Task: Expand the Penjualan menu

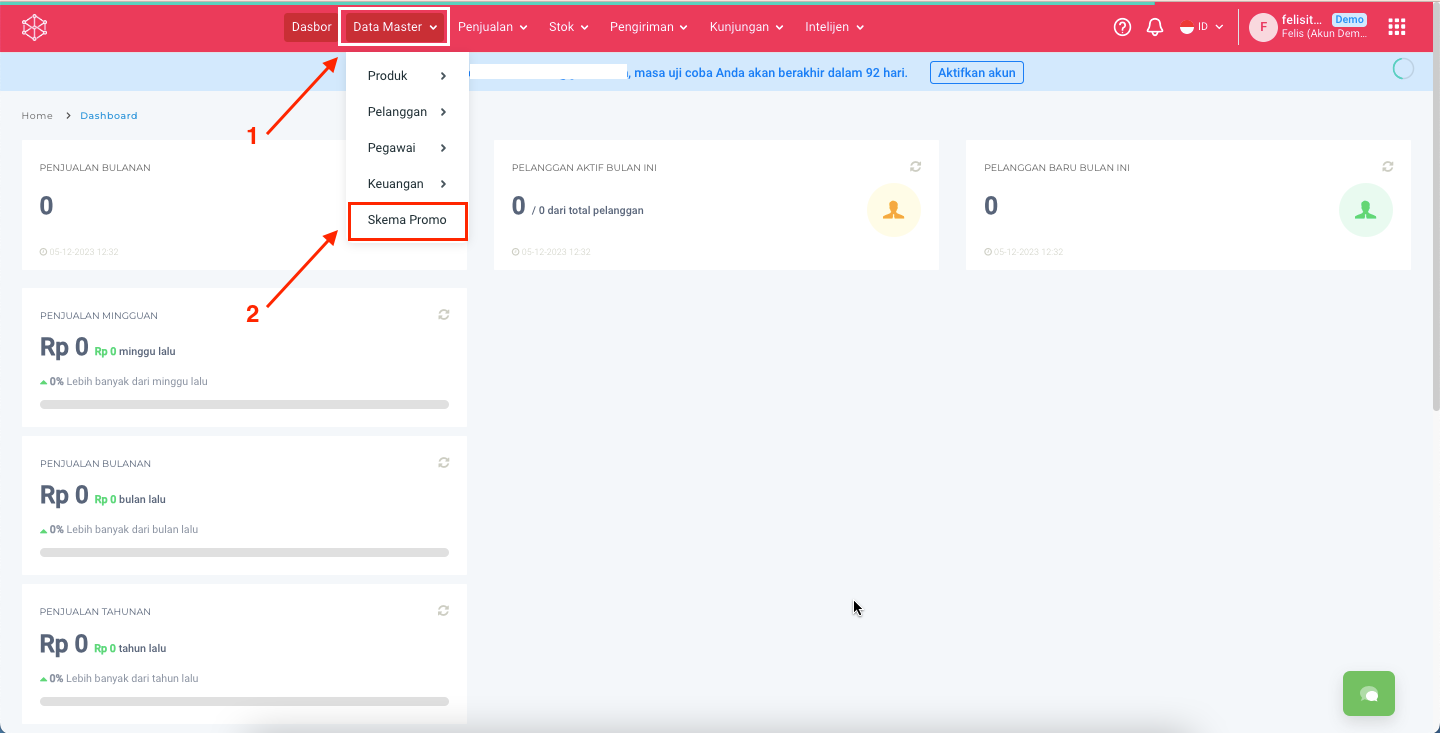Action: tap(492, 28)
